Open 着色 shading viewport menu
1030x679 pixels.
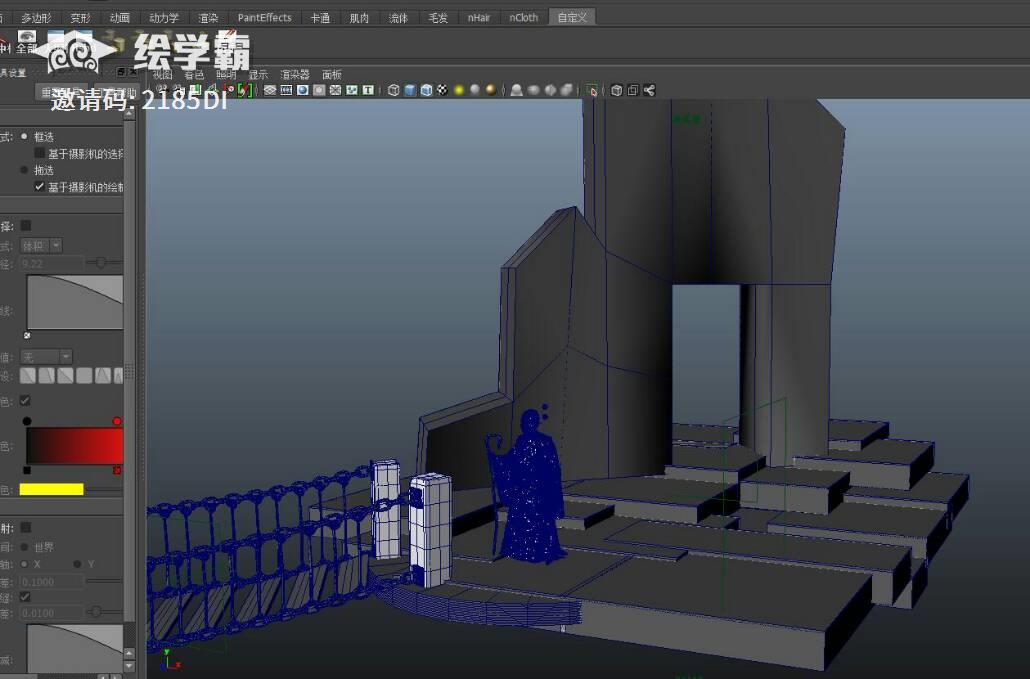point(194,74)
